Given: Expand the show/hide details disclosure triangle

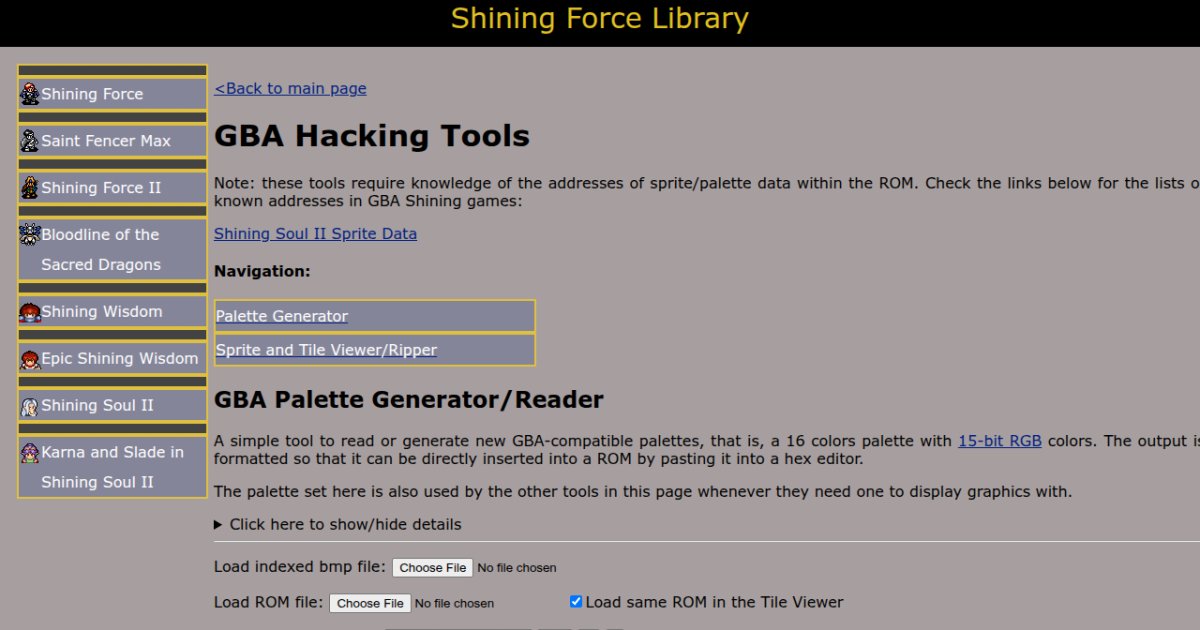Looking at the screenshot, I should click(218, 525).
